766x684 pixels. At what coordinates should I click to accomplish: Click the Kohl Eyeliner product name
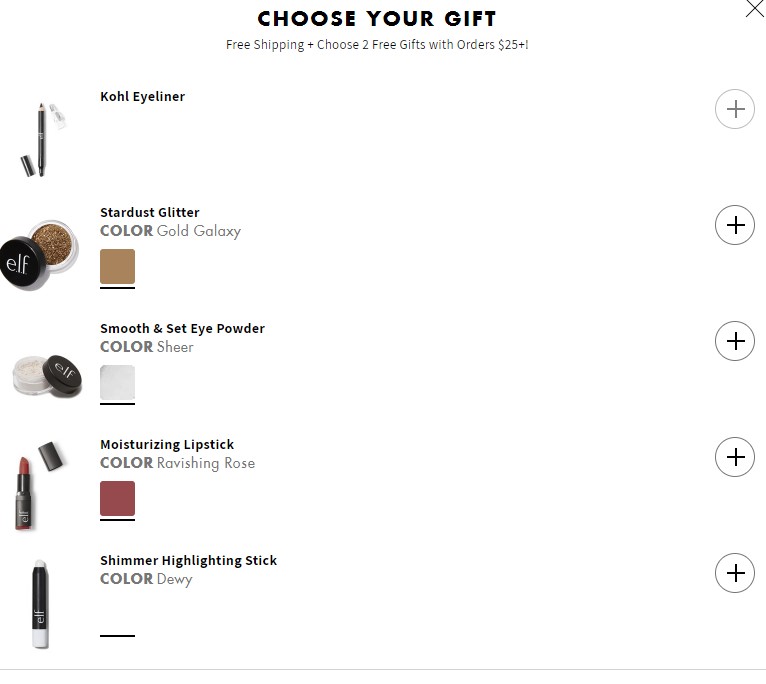pos(143,96)
